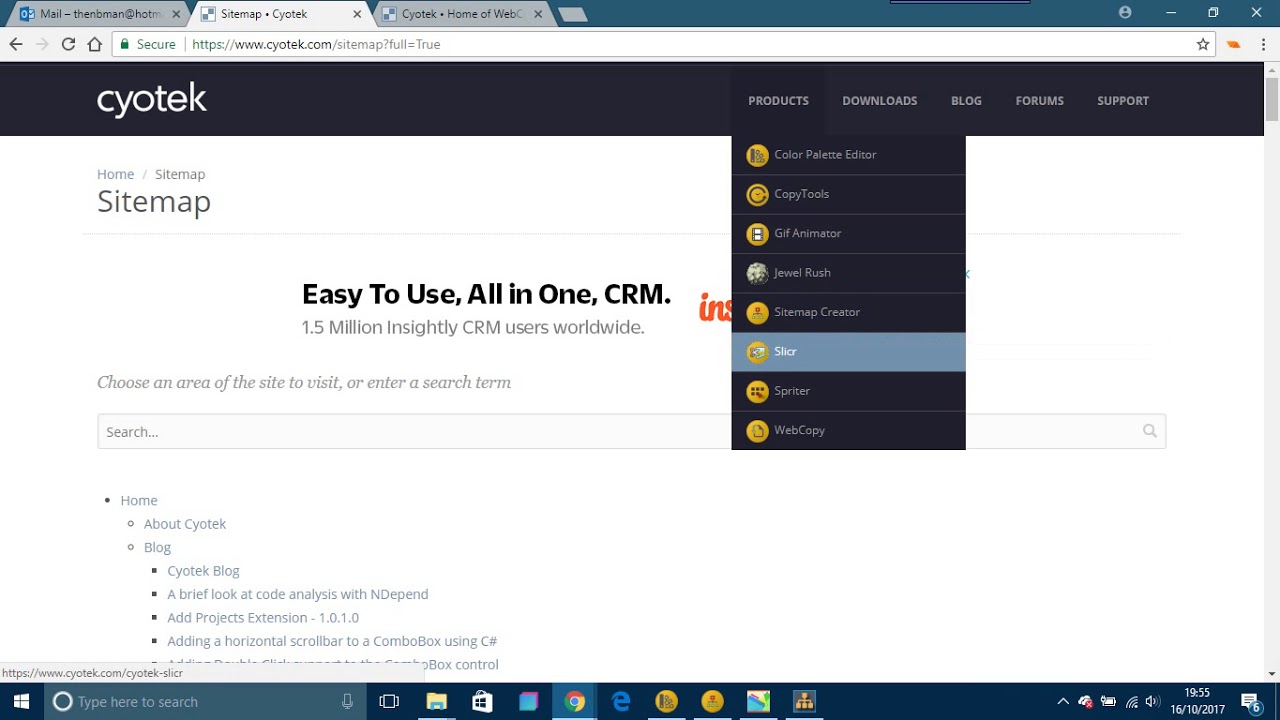Open the NDepend code analysis article link
1280x720 pixels.
pos(298,594)
